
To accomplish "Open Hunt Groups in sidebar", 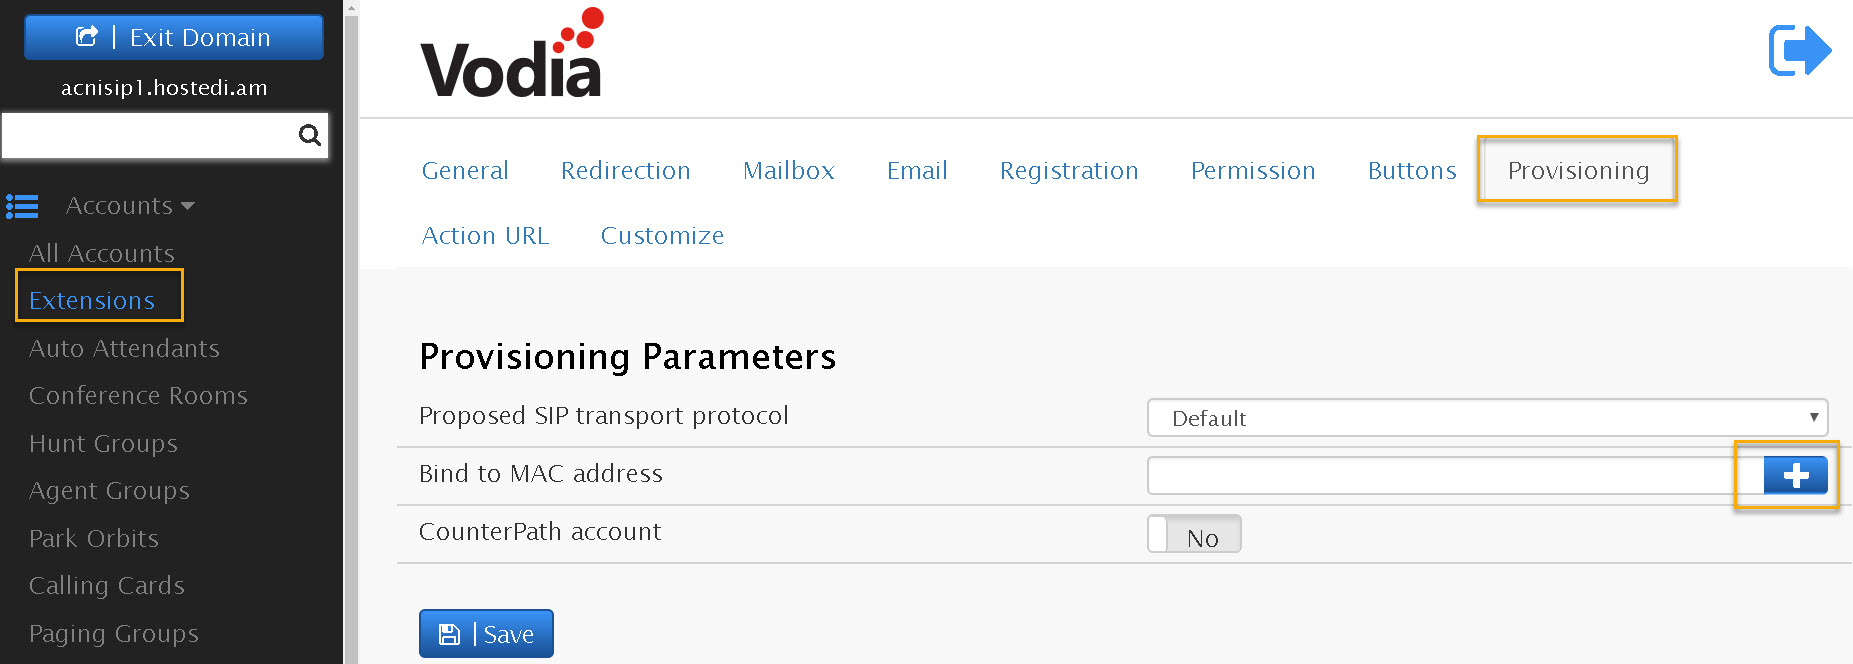I will tap(103, 444).
